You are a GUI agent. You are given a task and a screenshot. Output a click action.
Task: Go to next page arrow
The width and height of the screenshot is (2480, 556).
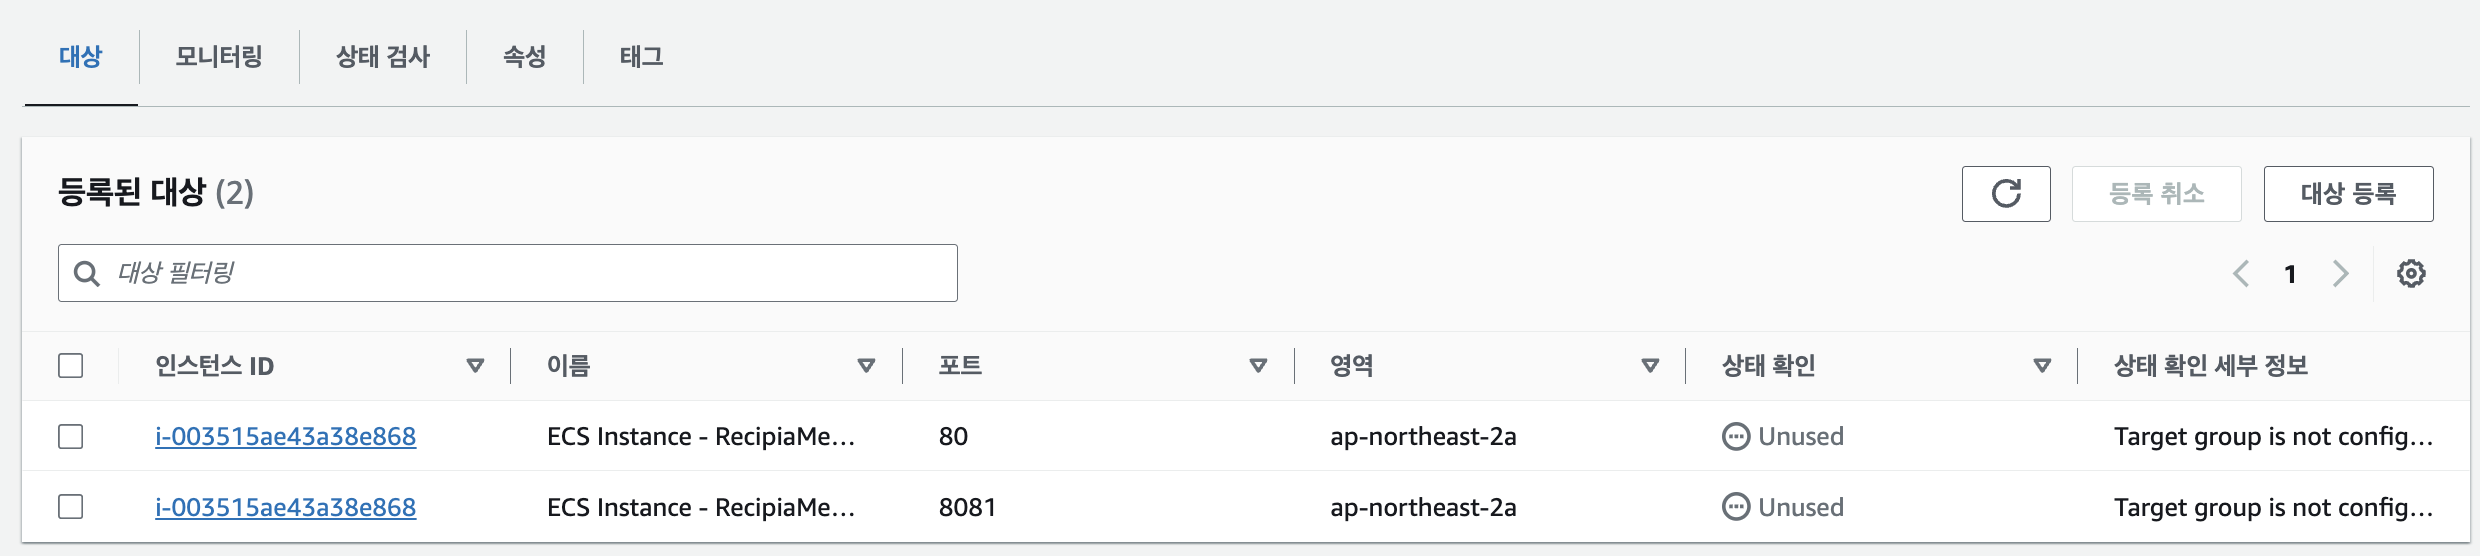[2340, 273]
